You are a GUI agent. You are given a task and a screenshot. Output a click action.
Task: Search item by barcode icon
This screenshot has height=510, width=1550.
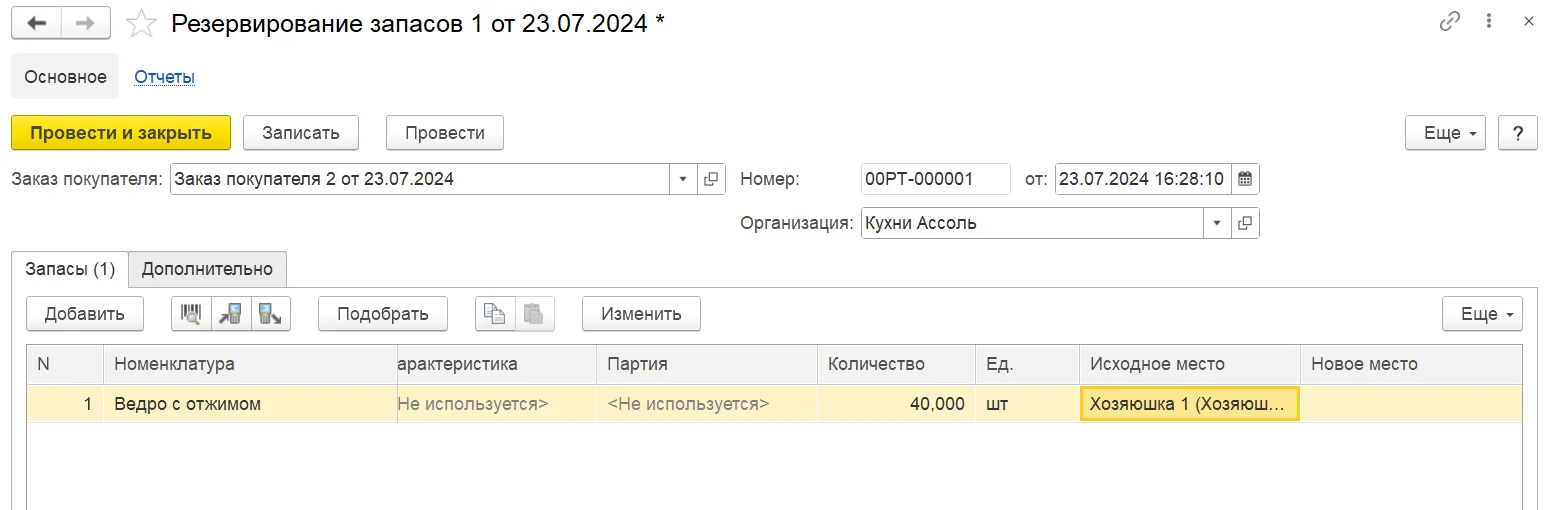point(191,313)
